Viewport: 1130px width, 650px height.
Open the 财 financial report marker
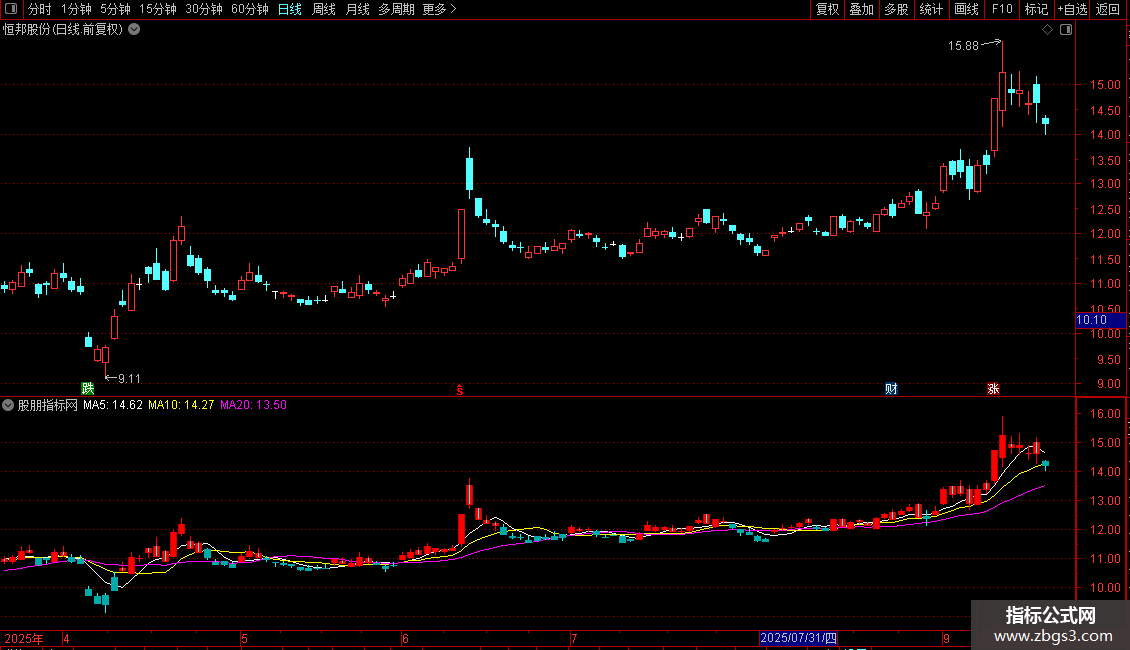891,388
